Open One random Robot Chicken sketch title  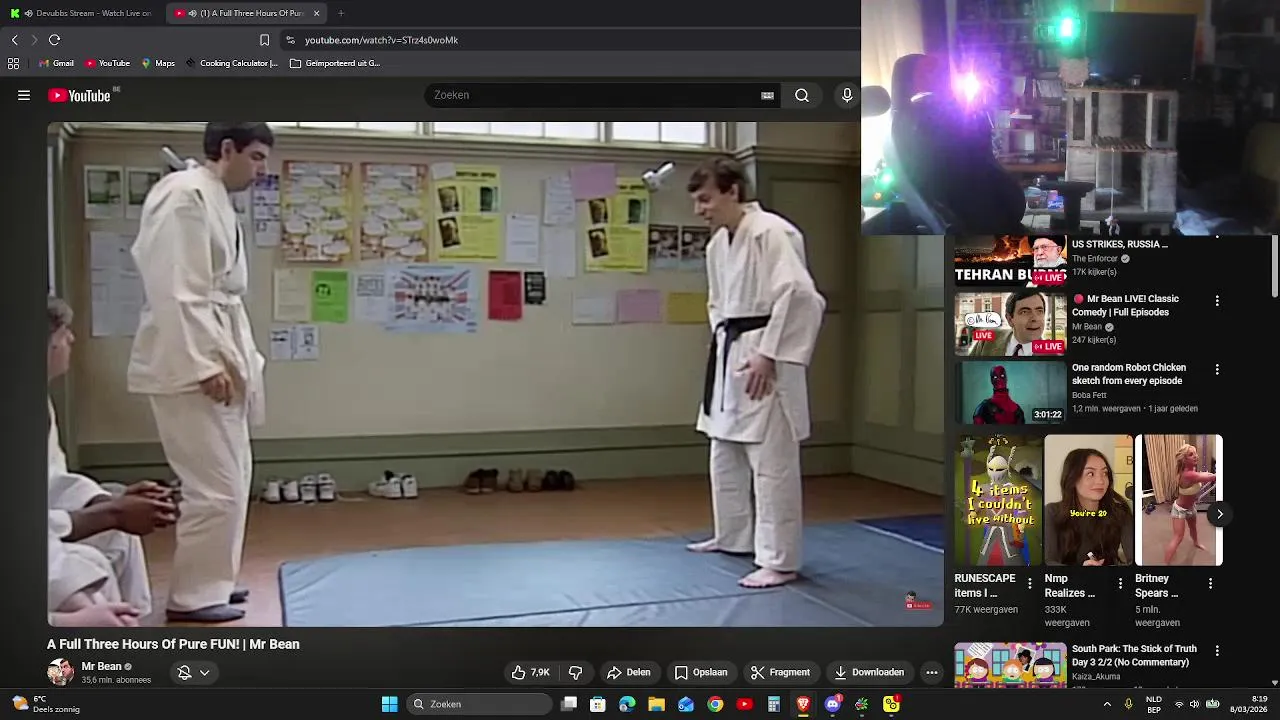click(x=1129, y=374)
